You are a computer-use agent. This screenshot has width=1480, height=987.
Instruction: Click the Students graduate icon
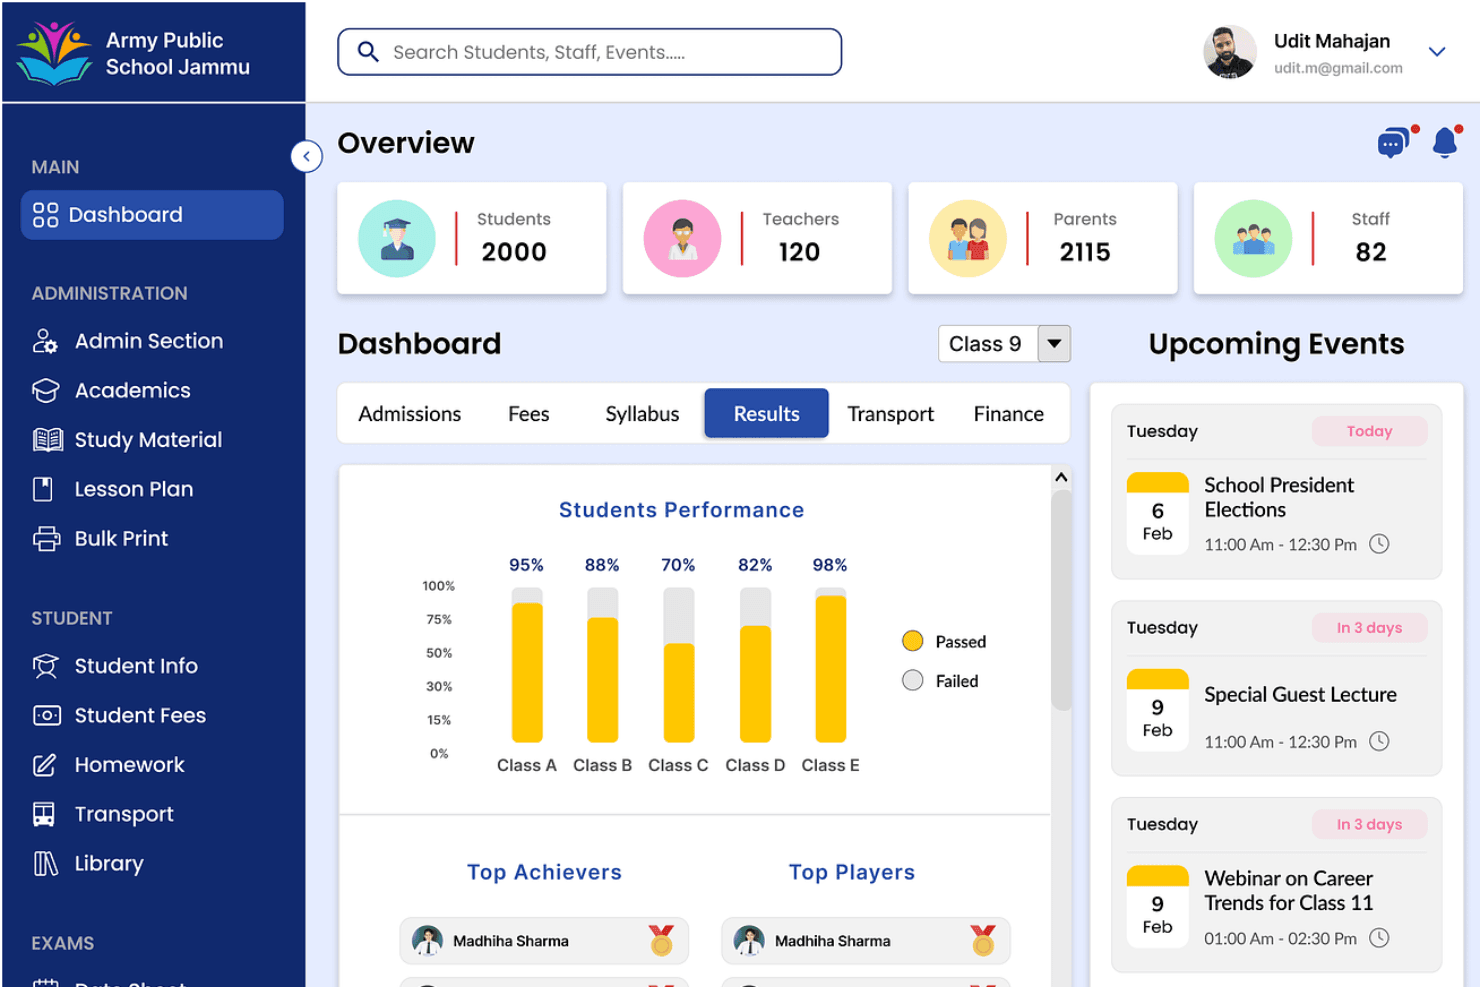[397, 238]
